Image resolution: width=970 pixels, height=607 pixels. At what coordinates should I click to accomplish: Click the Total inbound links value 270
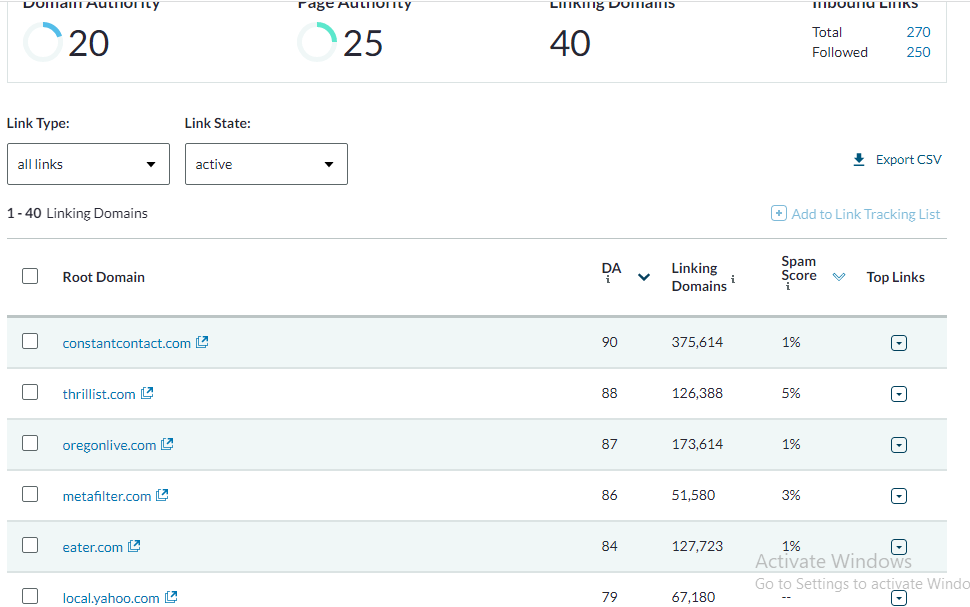tap(918, 32)
